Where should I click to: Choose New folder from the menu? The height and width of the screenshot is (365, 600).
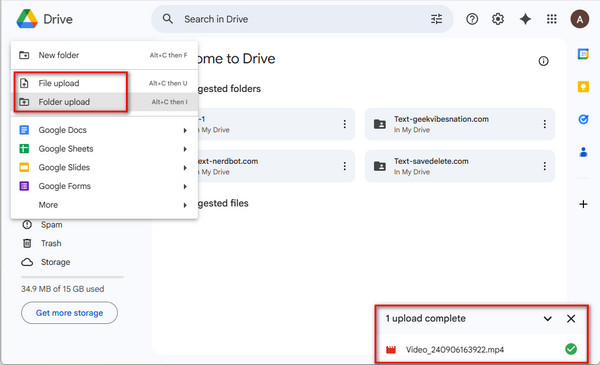(x=104, y=55)
